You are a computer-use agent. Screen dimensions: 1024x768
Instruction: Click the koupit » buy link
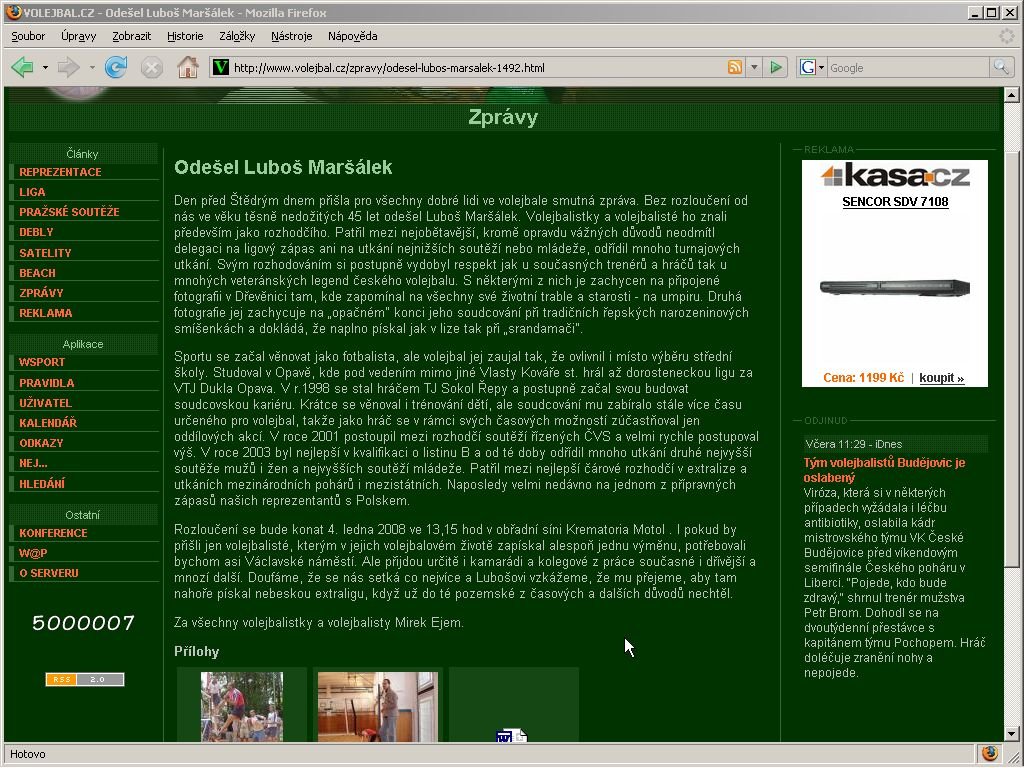[x=942, y=378]
